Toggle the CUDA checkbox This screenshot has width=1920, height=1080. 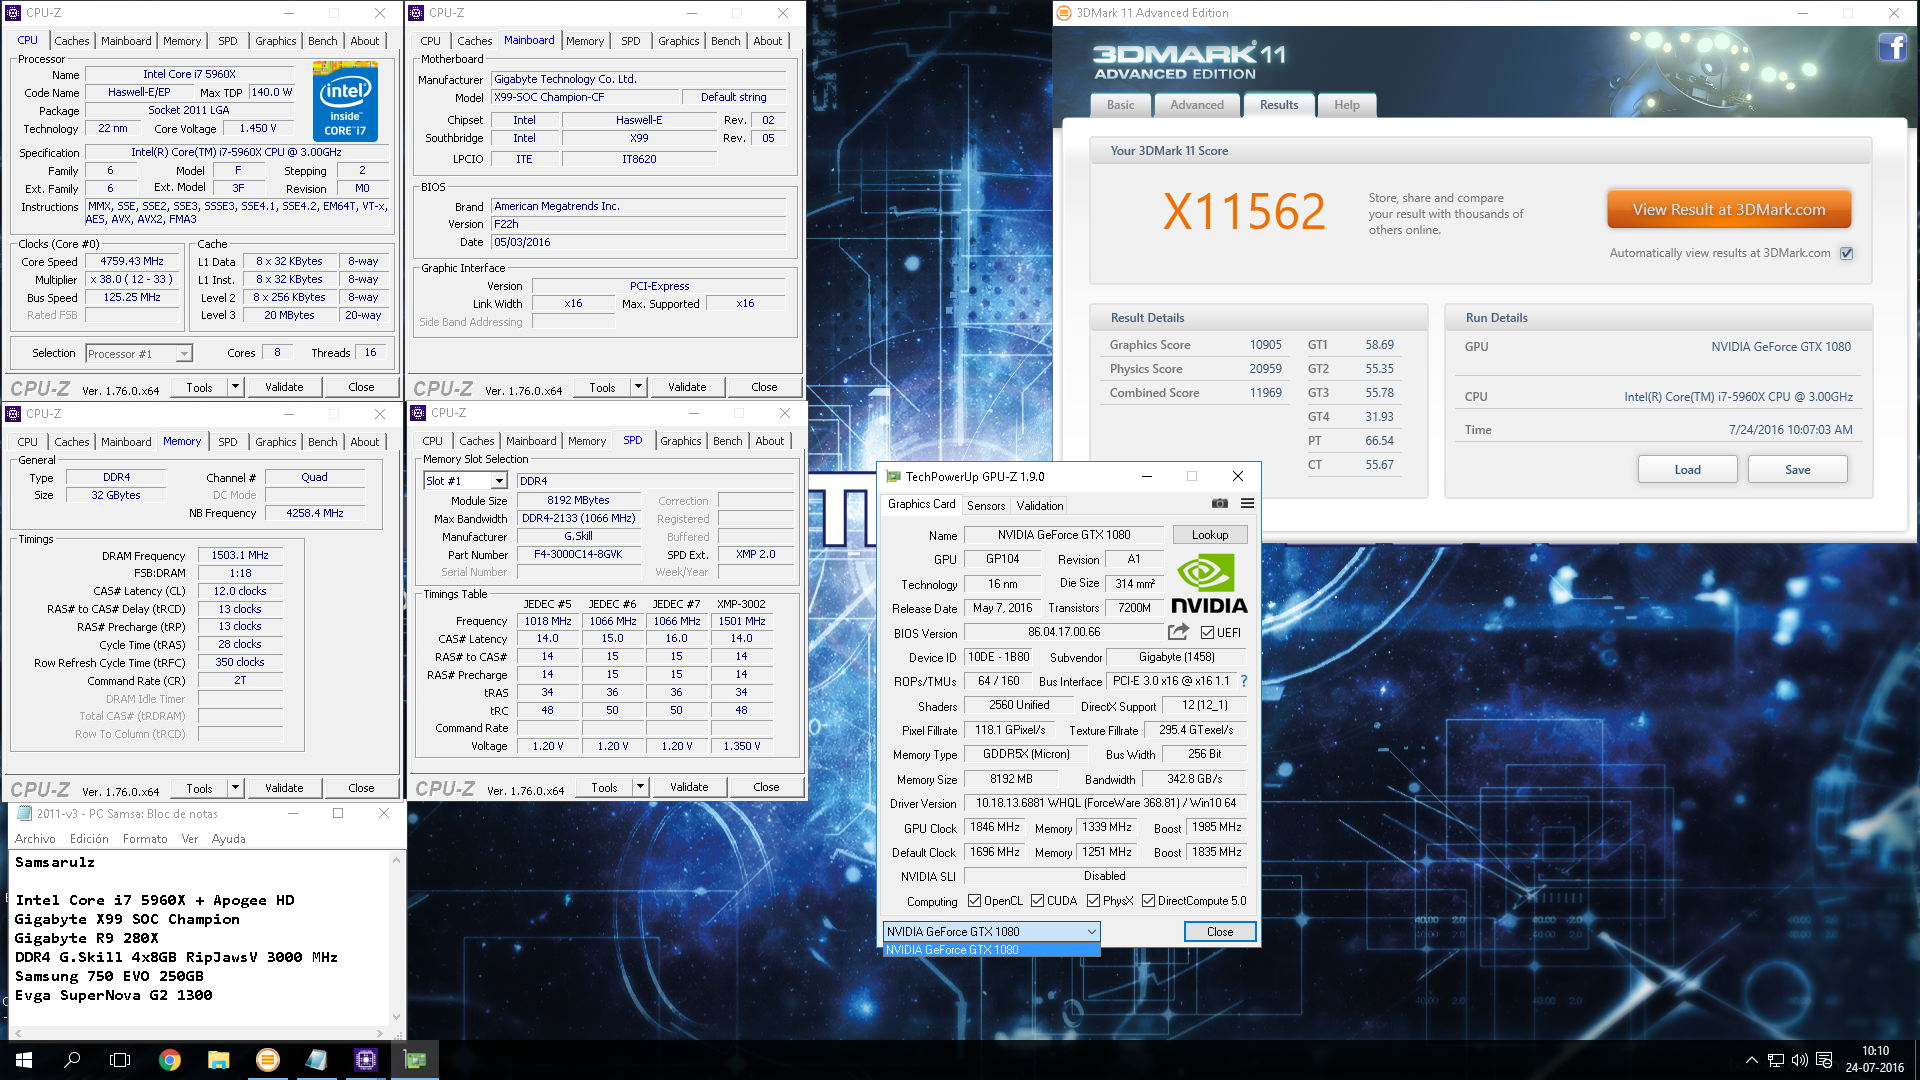[x=1037, y=901]
